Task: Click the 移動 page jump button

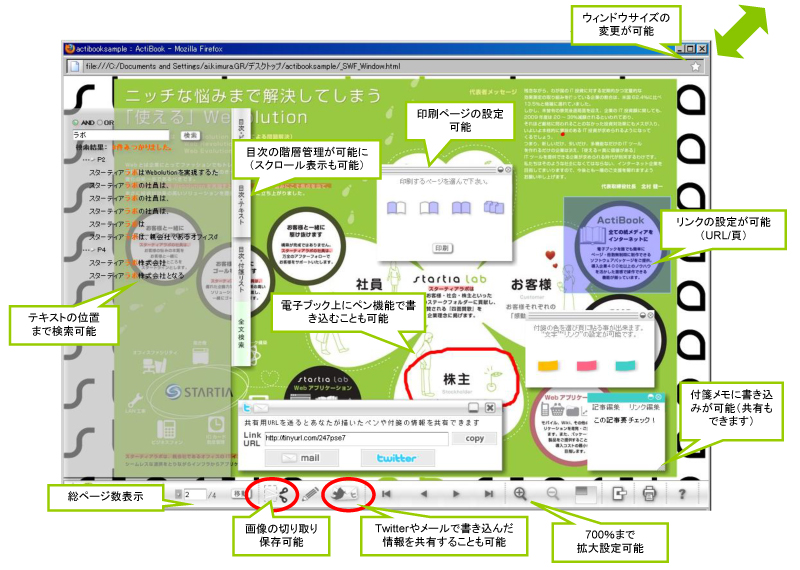Action: click(240, 494)
